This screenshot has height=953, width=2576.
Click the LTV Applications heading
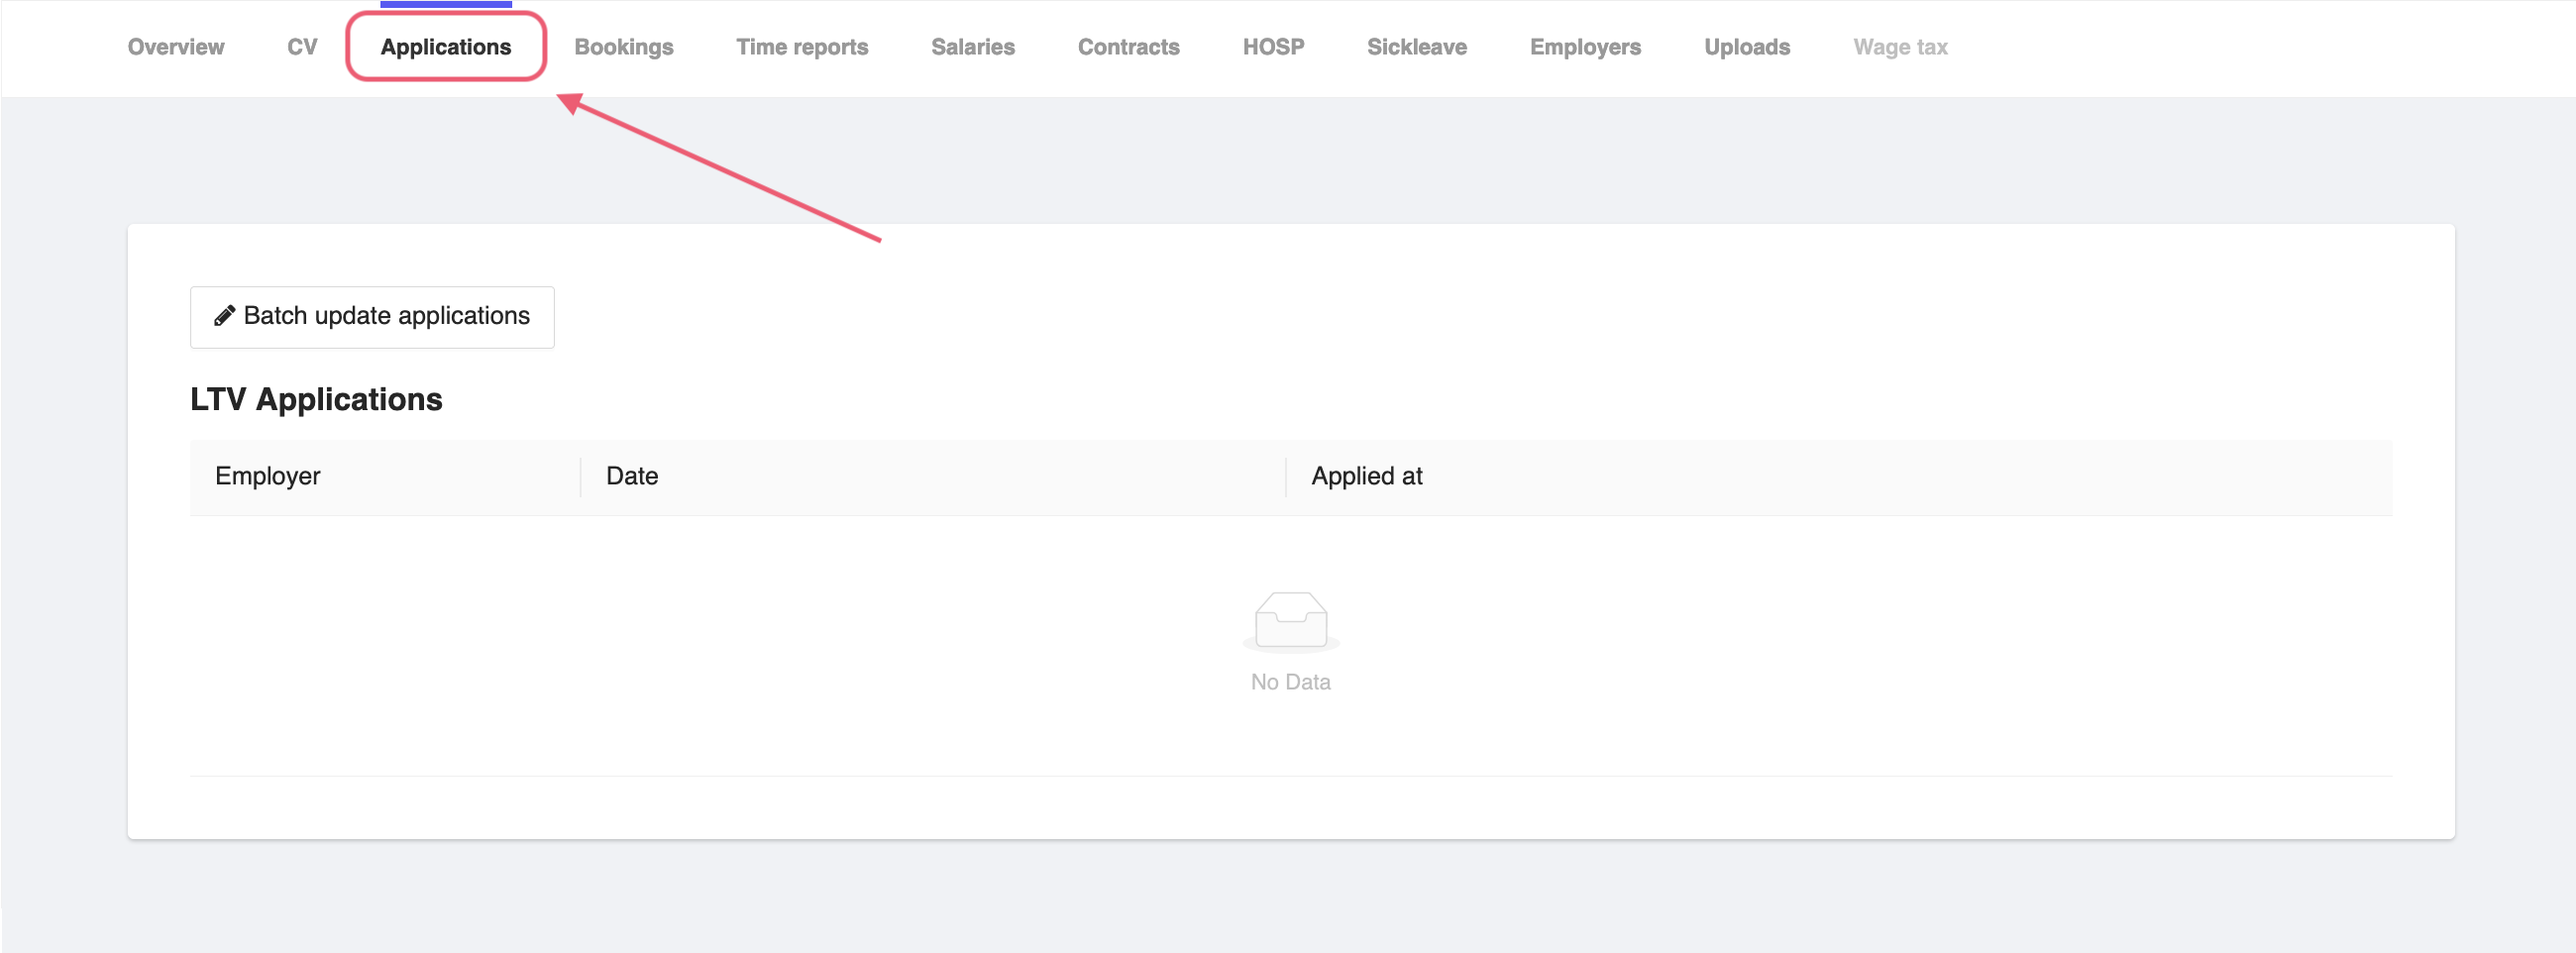pyautogui.click(x=317, y=399)
